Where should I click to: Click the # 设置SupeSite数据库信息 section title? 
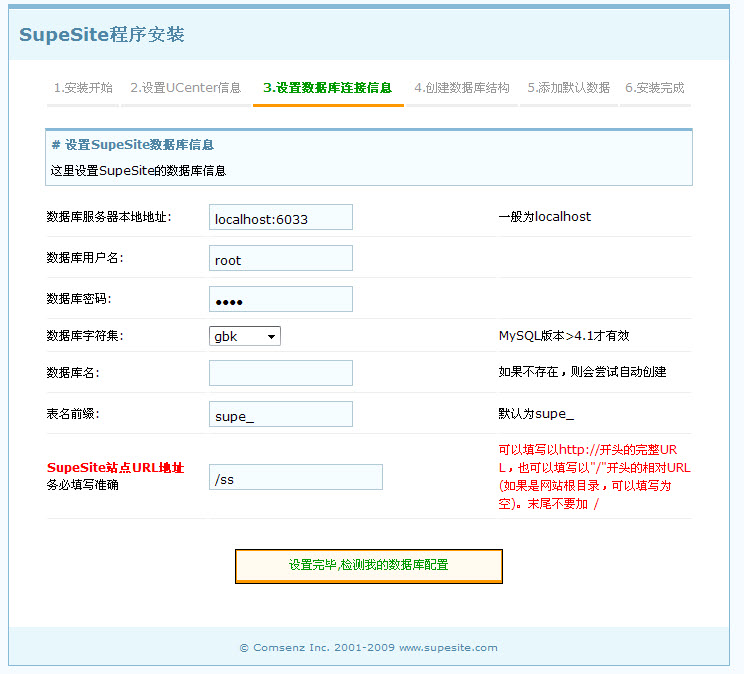pos(133,145)
